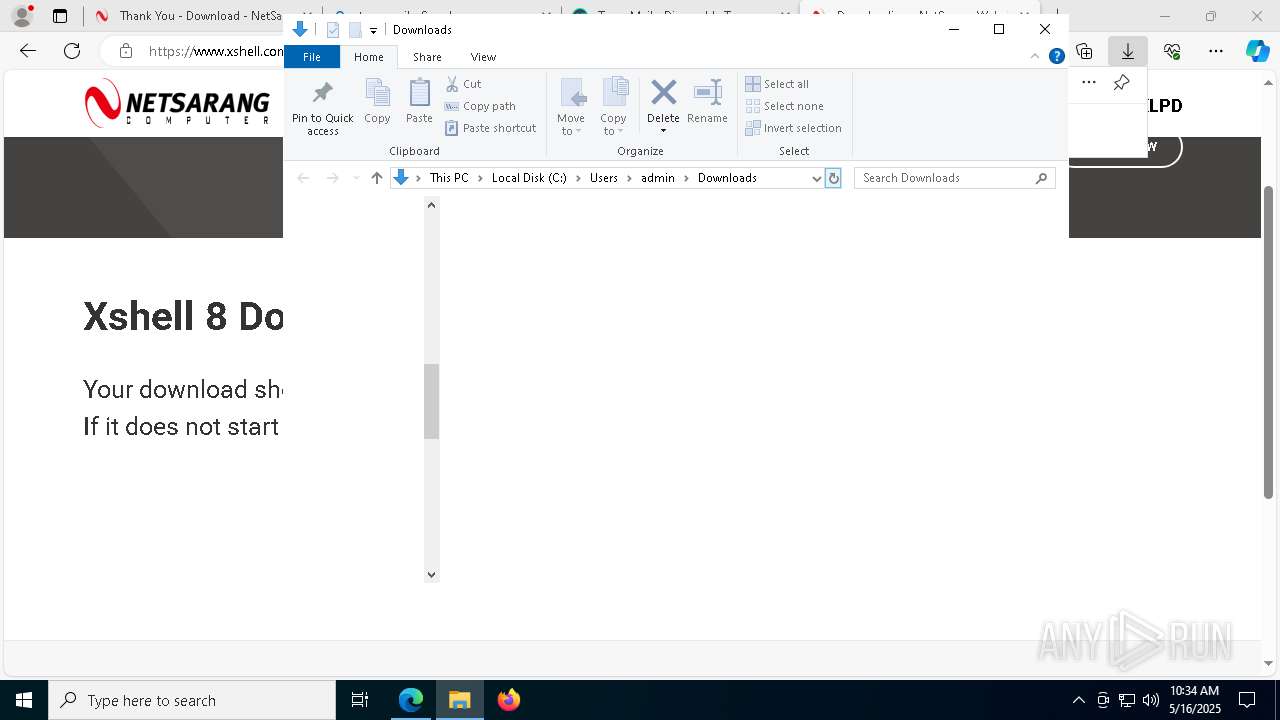Click the Copy icon in Clipboard group
Screen dimensions: 1280x720
click(x=377, y=101)
